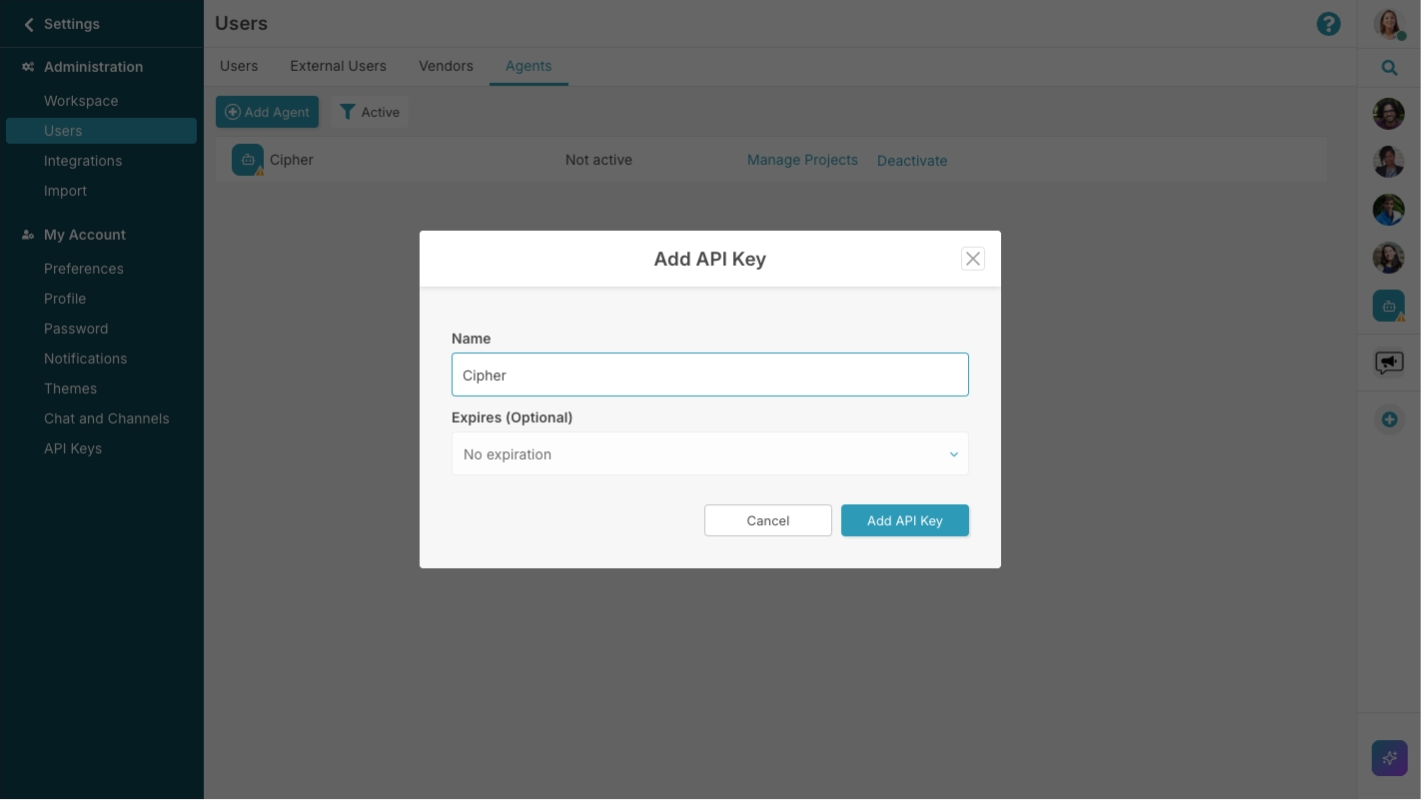Viewport: 1422px width, 800px height.
Task: Click the "Not active" status text
Action: (x=598, y=160)
